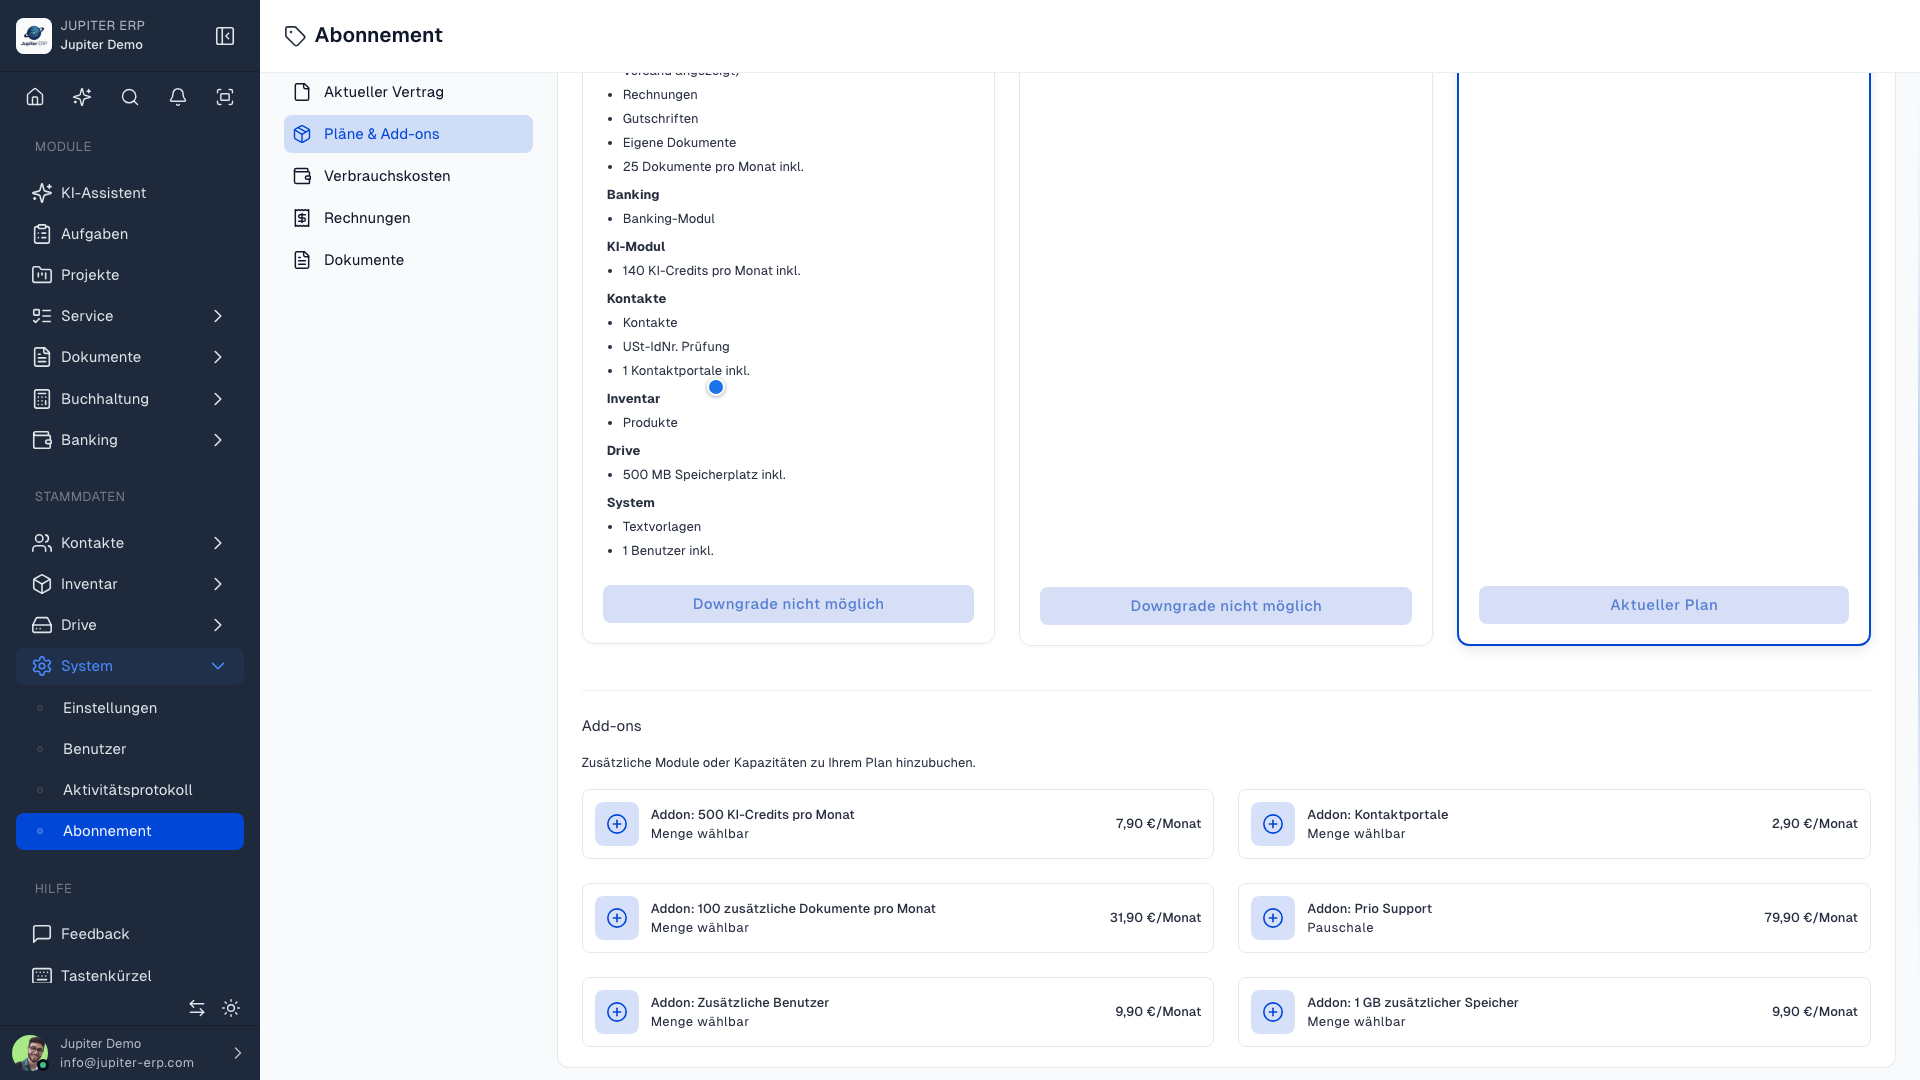Click the sparkle AI icon in toolbar
1920x1080 pixels.
click(x=82, y=97)
